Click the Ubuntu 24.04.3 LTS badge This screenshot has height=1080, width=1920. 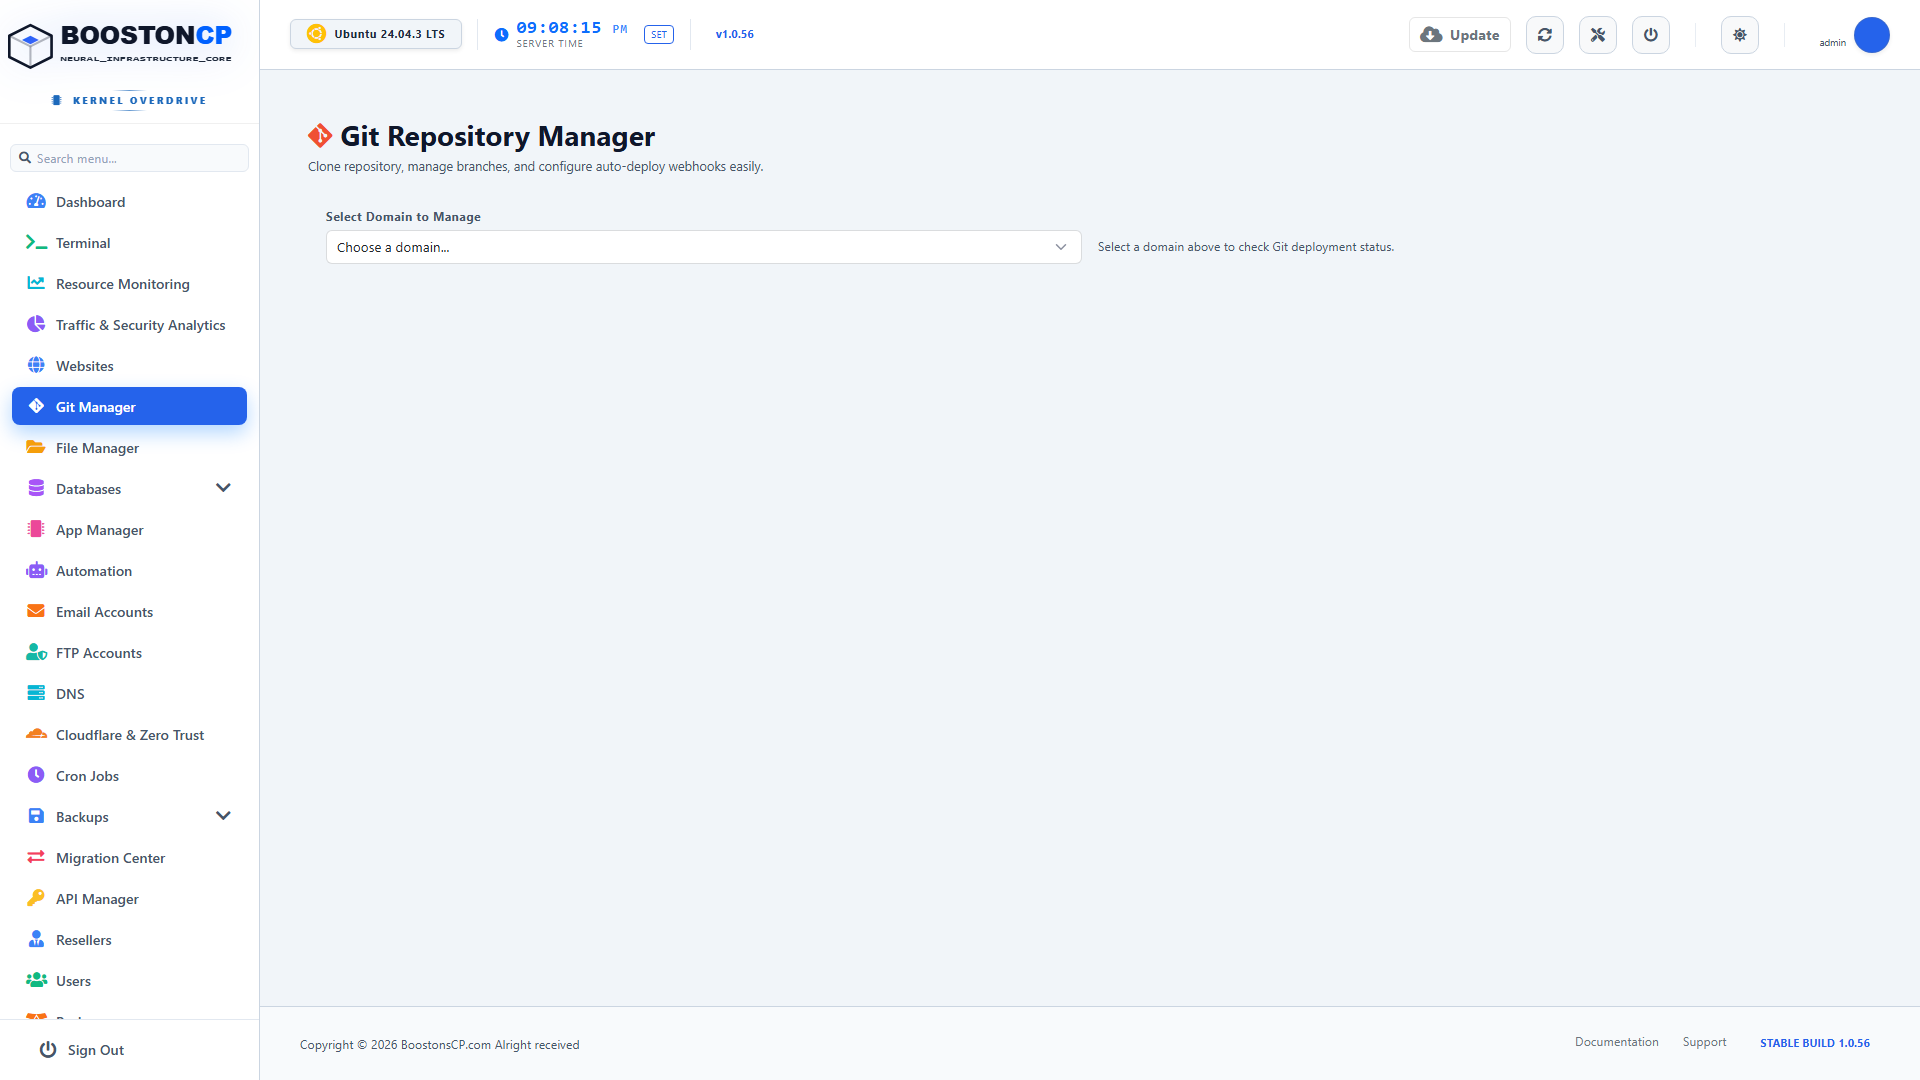tap(376, 34)
